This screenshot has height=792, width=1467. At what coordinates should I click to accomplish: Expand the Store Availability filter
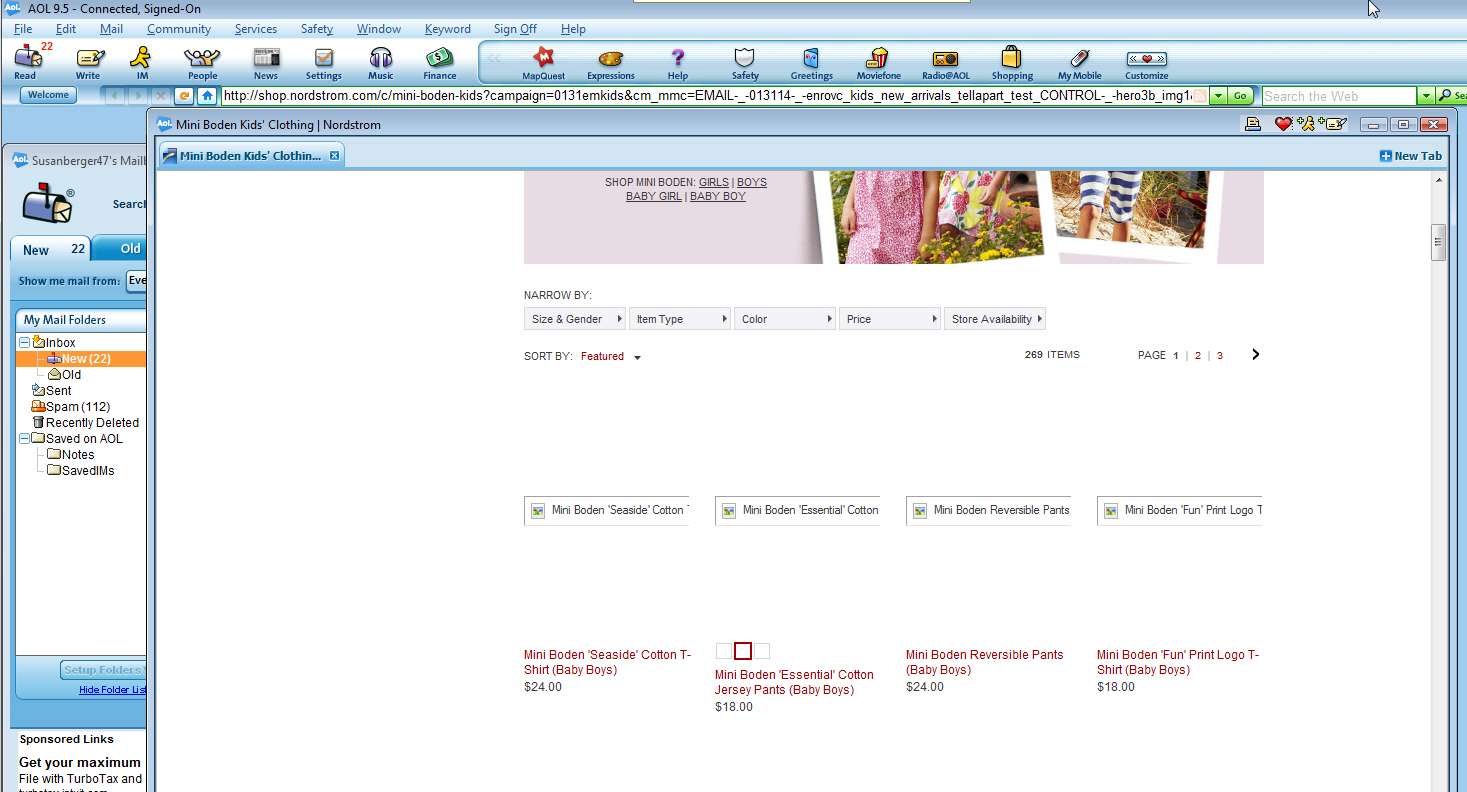(995, 319)
